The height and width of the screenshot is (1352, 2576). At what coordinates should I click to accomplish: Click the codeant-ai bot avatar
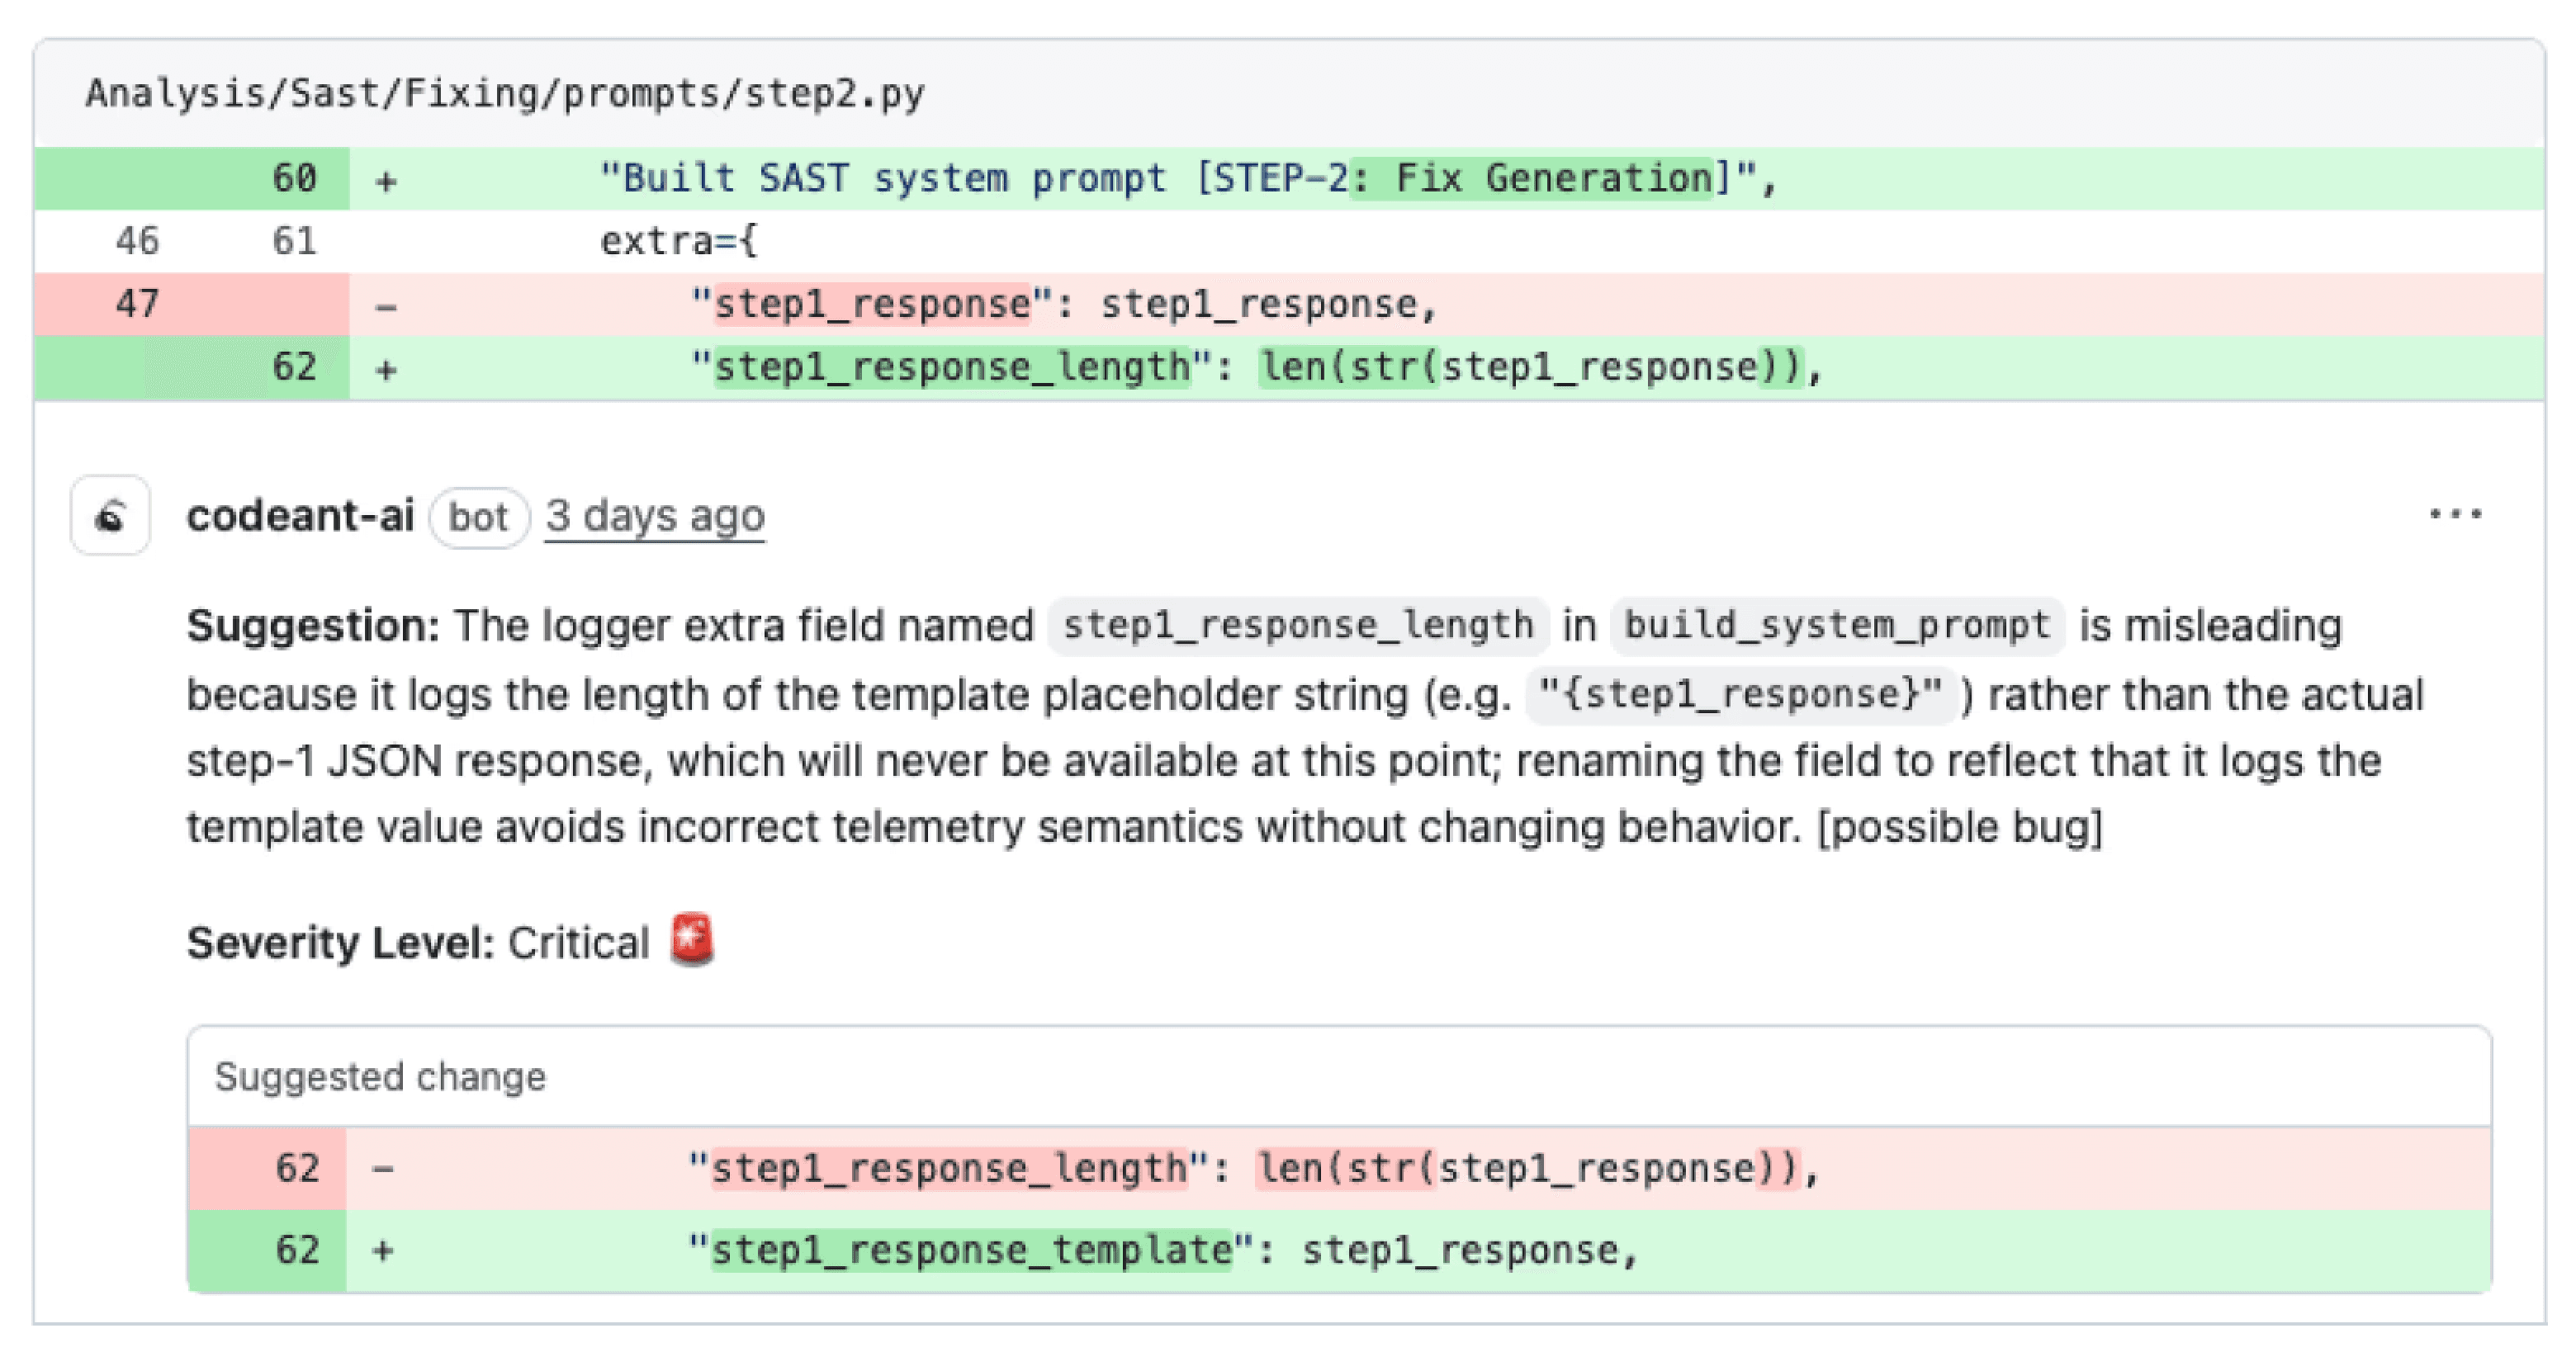point(108,515)
